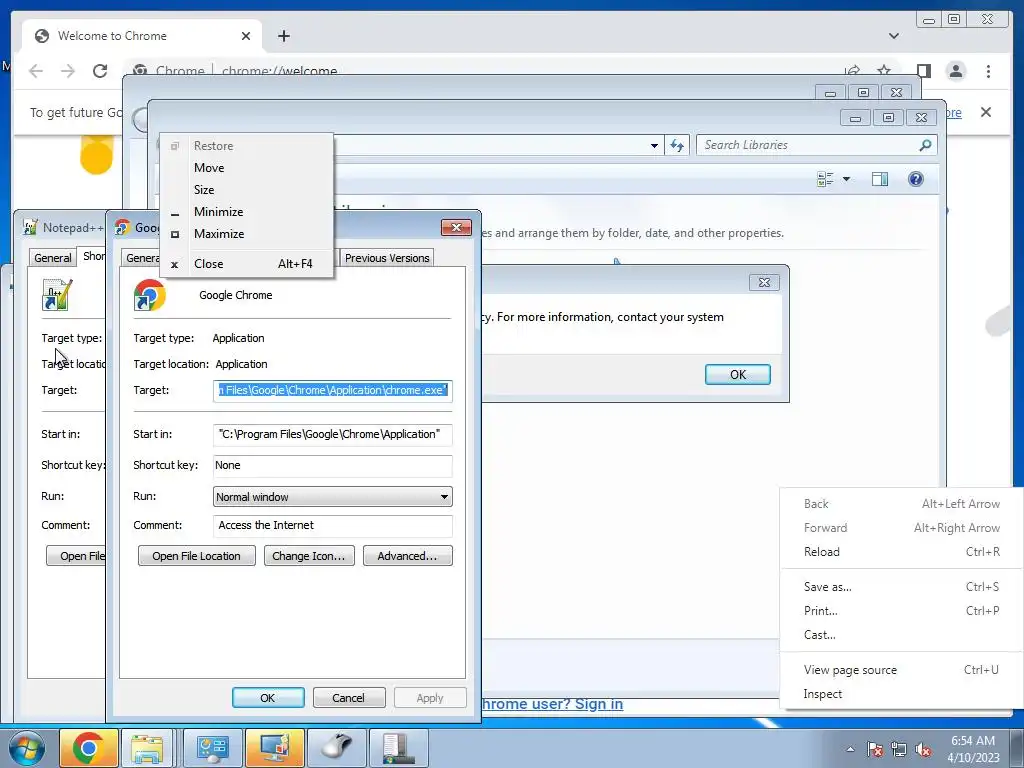This screenshot has height=768, width=1024.
Task: Click the magnifier in Search Libraries box
Action: (925, 145)
